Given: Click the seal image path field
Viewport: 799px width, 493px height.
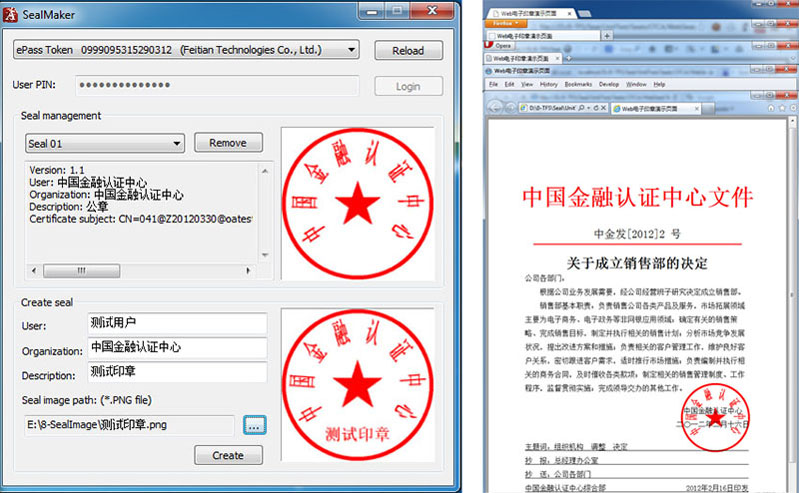Looking at the screenshot, I should (x=129, y=425).
